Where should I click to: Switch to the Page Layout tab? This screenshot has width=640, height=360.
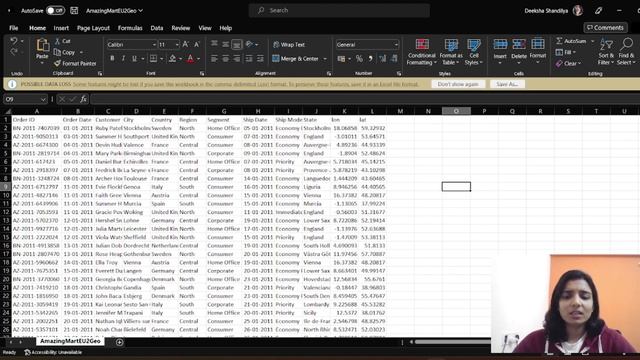(x=93, y=28)
